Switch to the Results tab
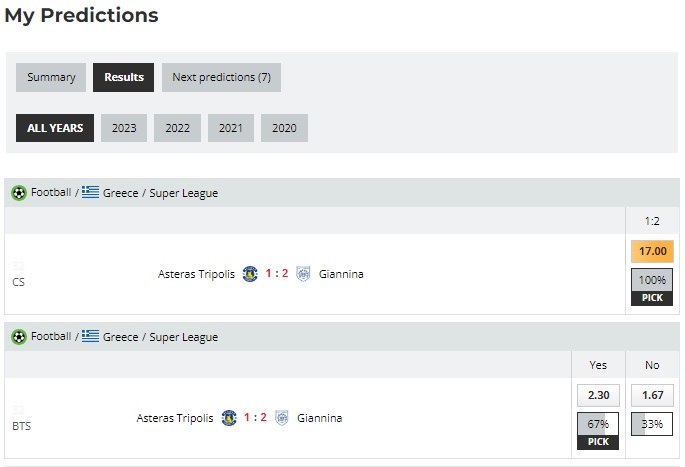 click(x=124, y=77)
